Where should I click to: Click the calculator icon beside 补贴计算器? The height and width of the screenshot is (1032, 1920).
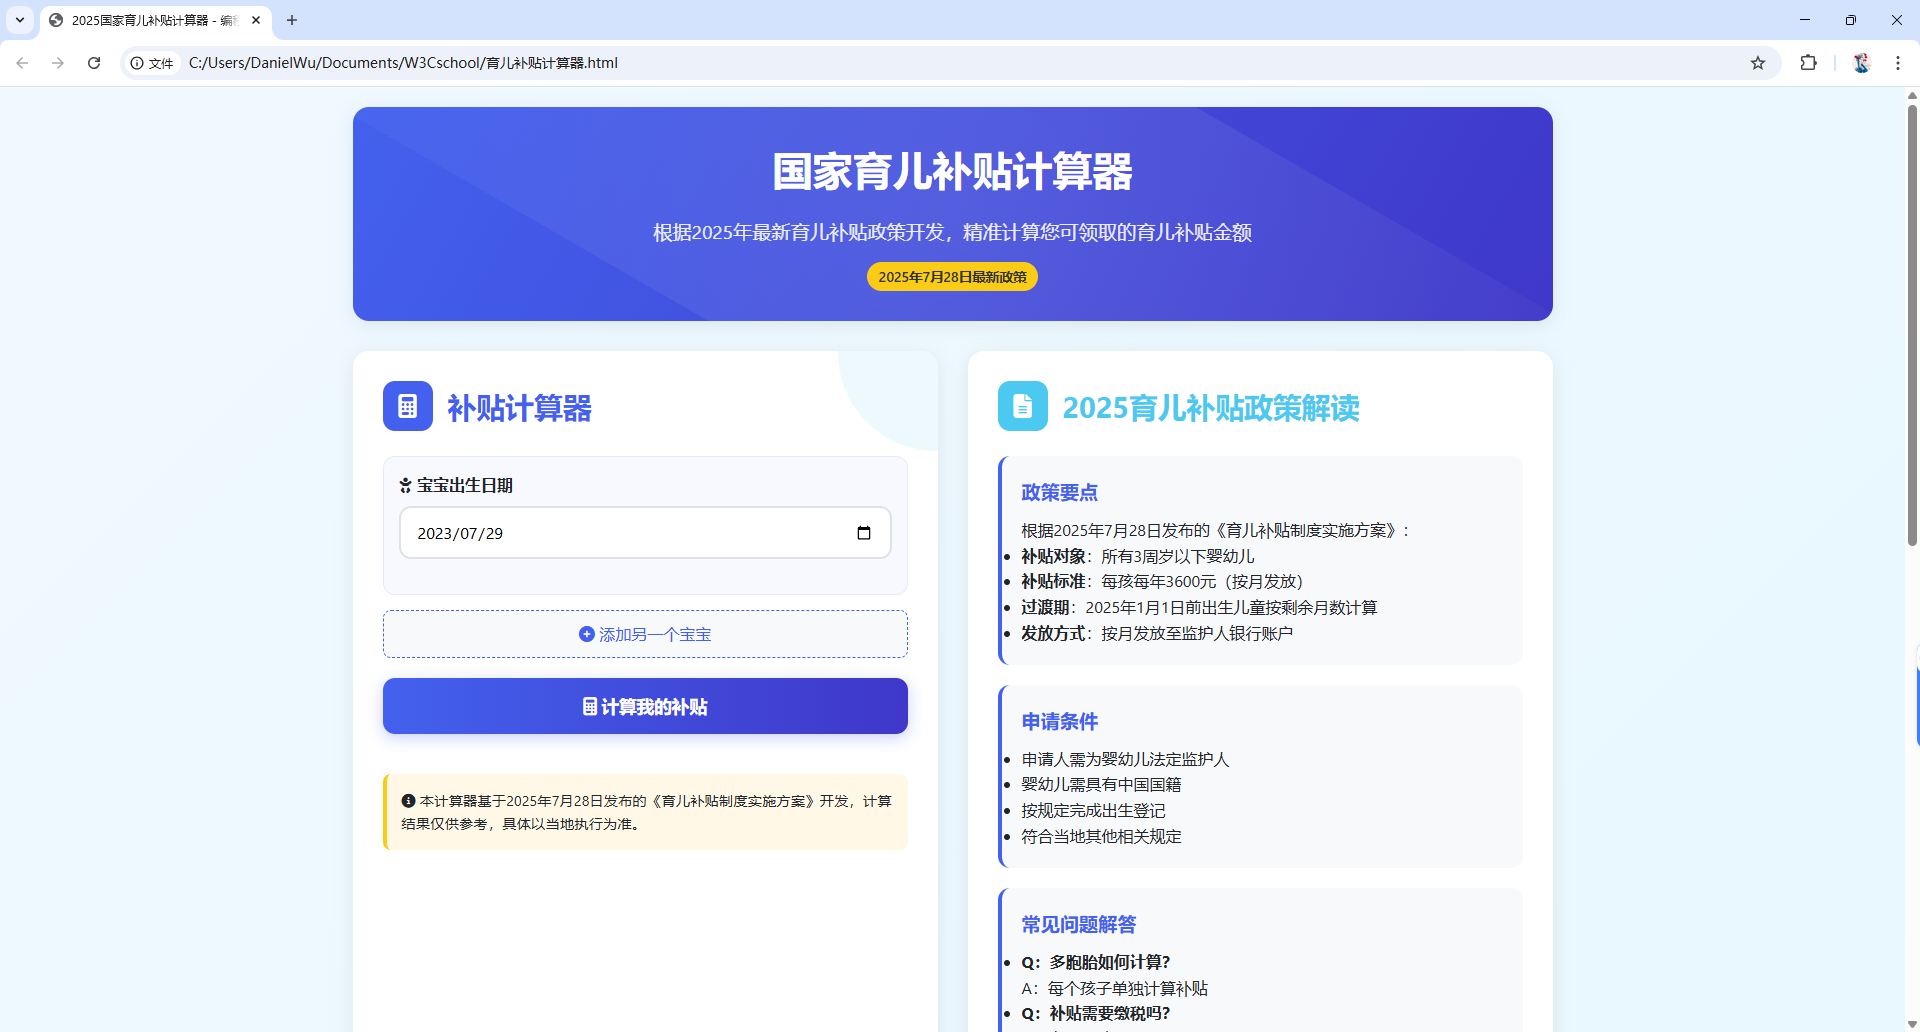pyautogui.click(x=407, y=406)
